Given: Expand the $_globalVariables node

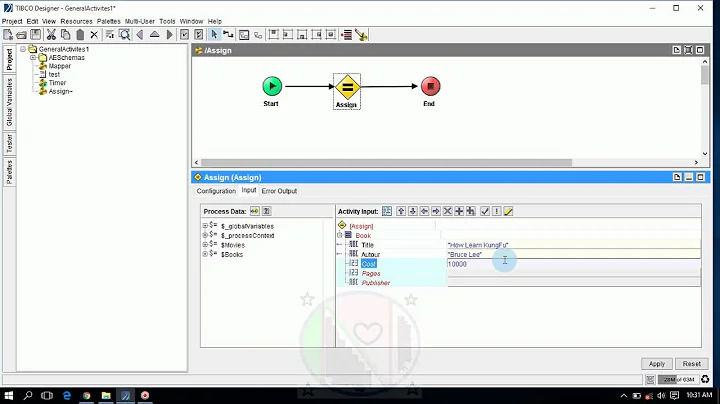Looking at the screenshot, I should pyautogui.click(x=205, y=226).
